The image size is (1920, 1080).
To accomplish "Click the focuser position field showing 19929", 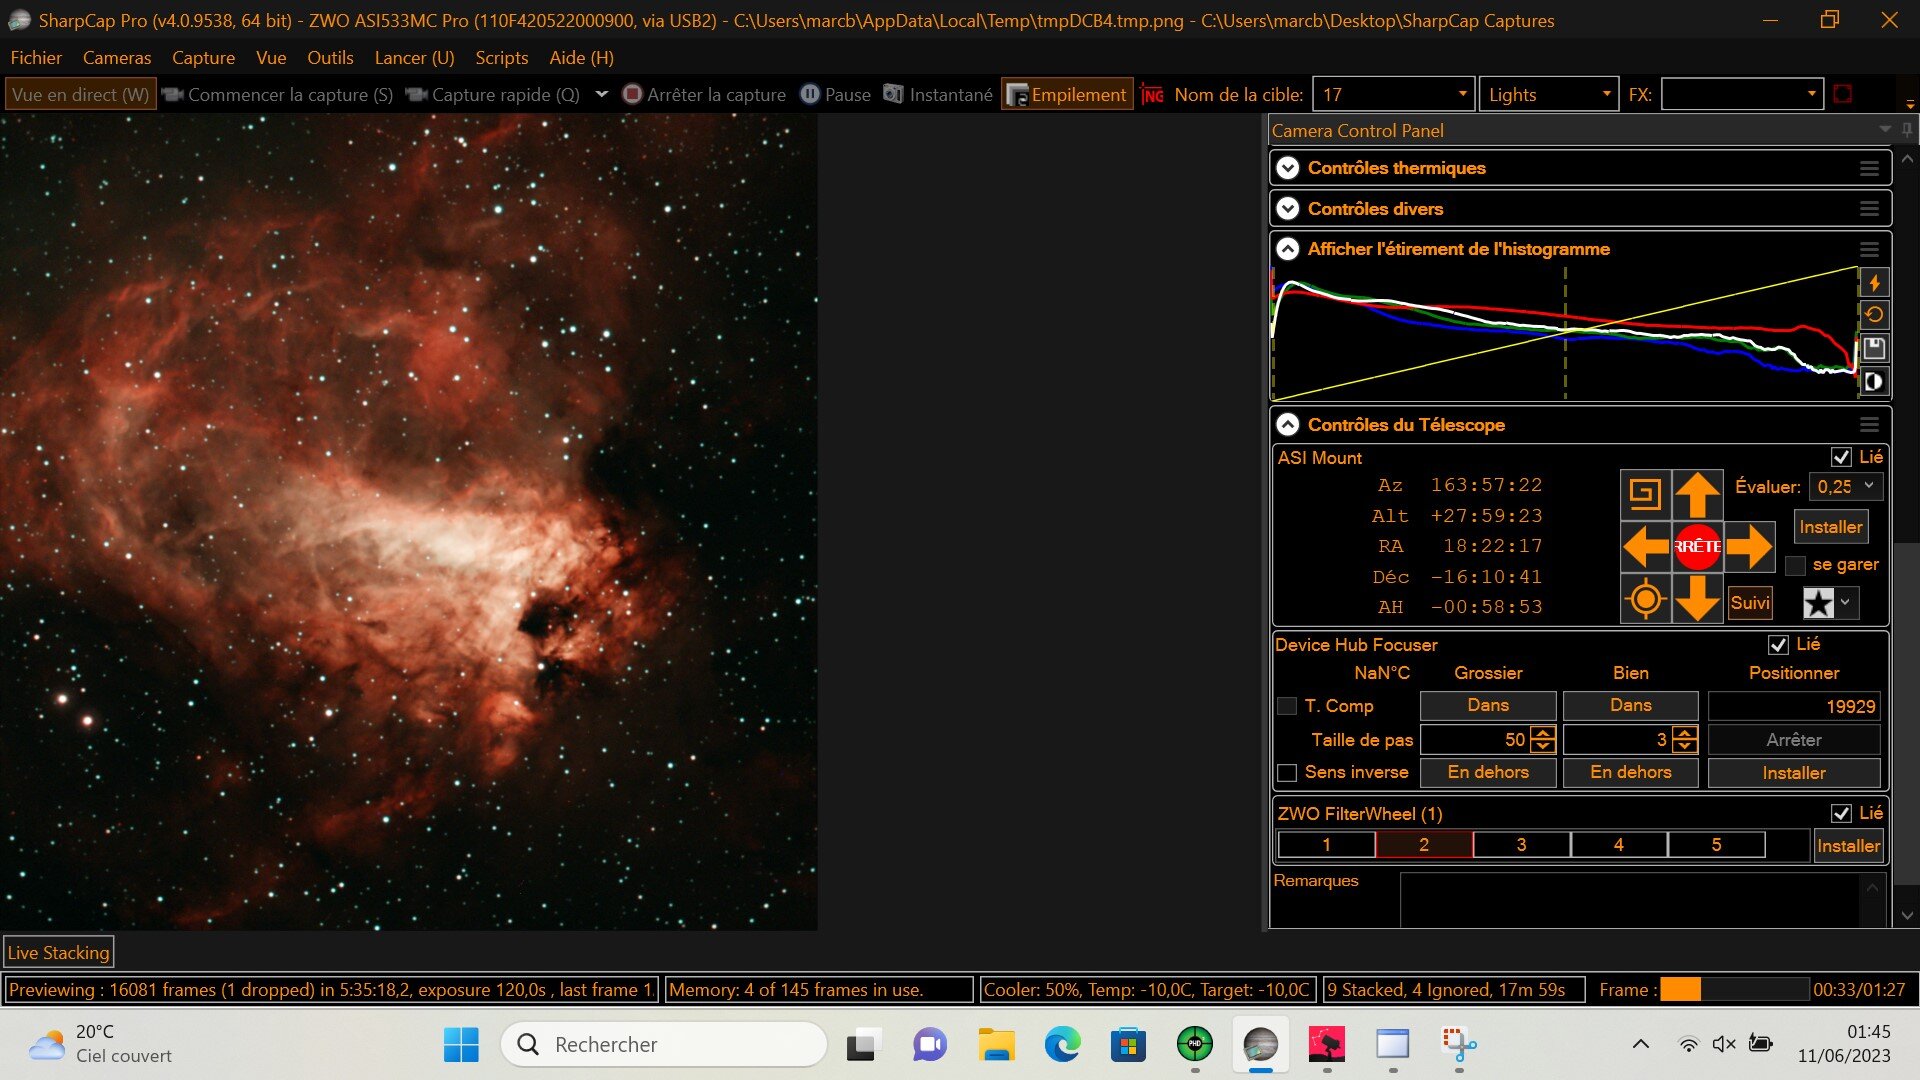I will point(1794,707).
